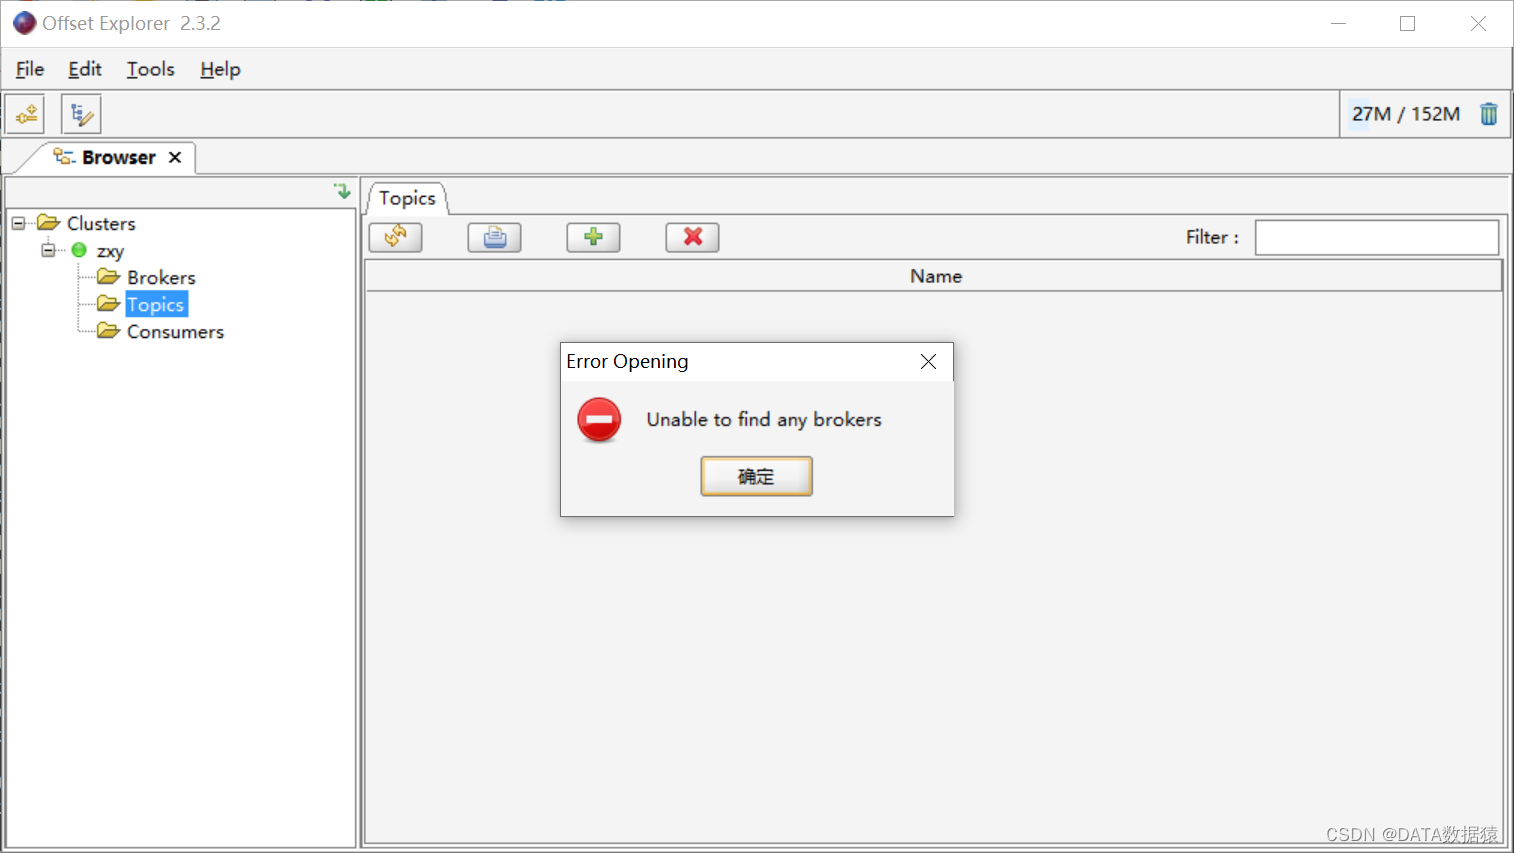Screen dimensions: 1514x853
Task: Select the Topics tree item
Action: point(156,304)
